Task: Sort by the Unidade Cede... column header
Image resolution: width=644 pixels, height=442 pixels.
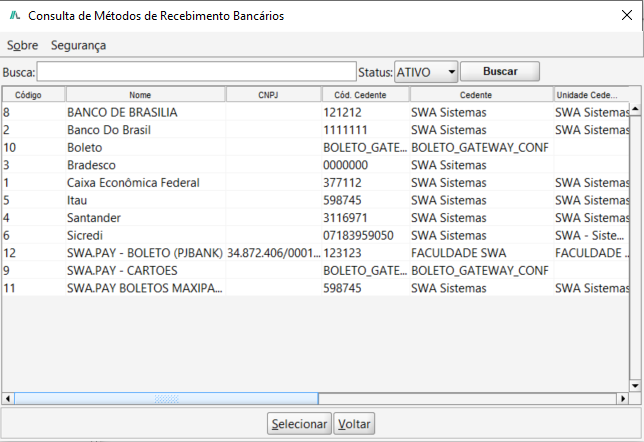Action: pos(591,95)
